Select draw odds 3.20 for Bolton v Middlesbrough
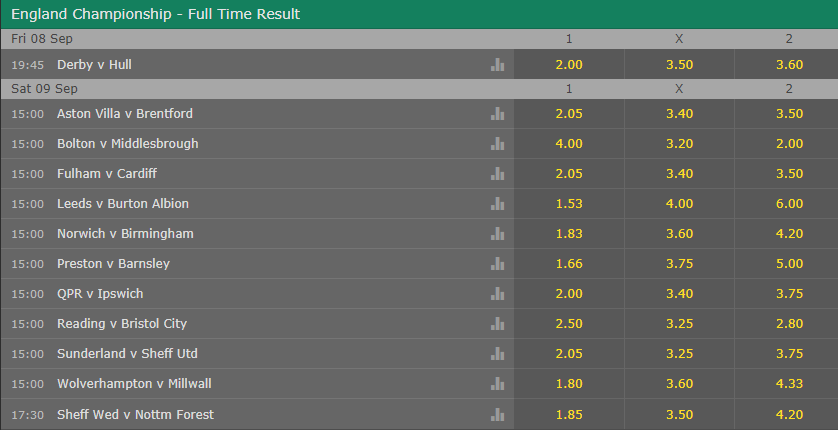 (x=679, y=144)
